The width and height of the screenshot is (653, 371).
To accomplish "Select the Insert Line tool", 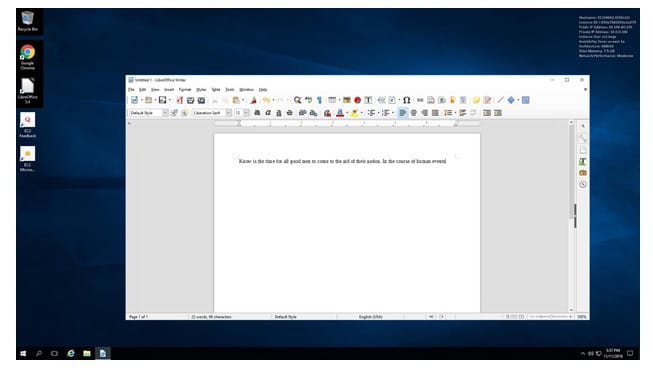I will tap(500, 100).
